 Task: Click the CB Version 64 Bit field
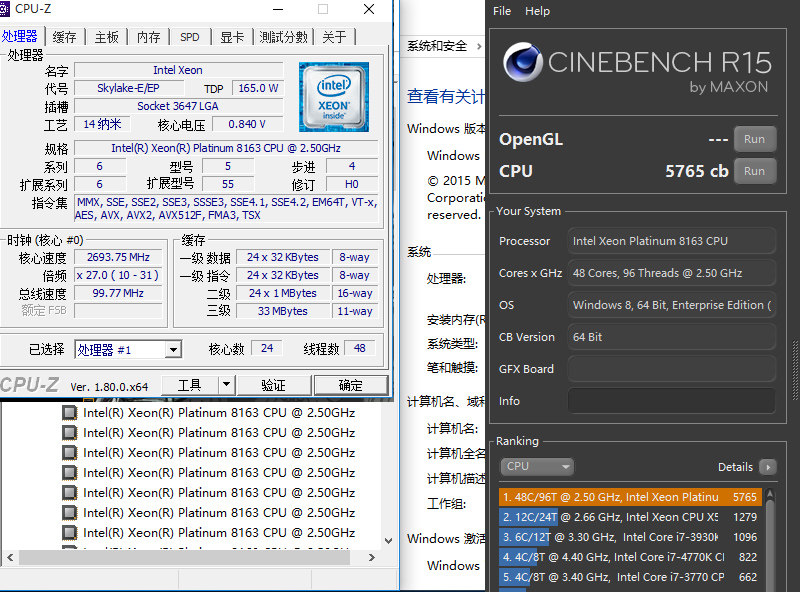[671, 337]
